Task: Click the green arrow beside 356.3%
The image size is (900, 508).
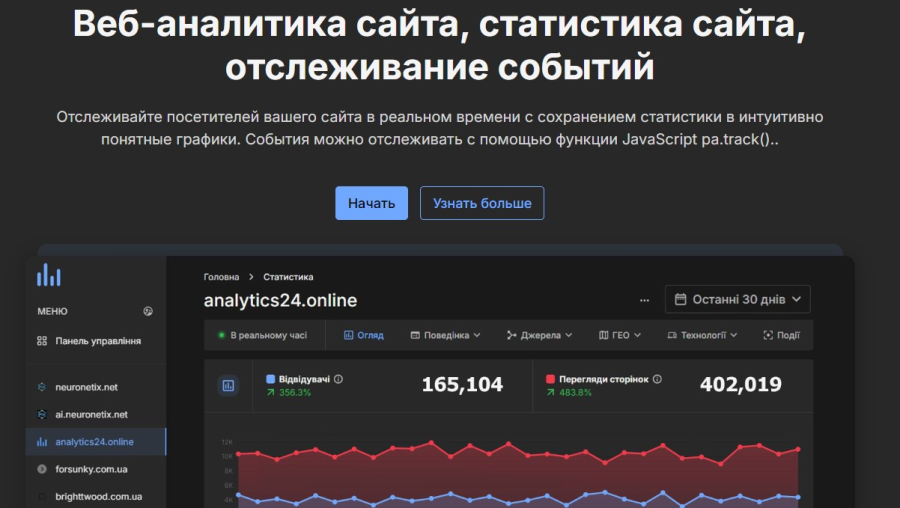Action: point(270,393)
